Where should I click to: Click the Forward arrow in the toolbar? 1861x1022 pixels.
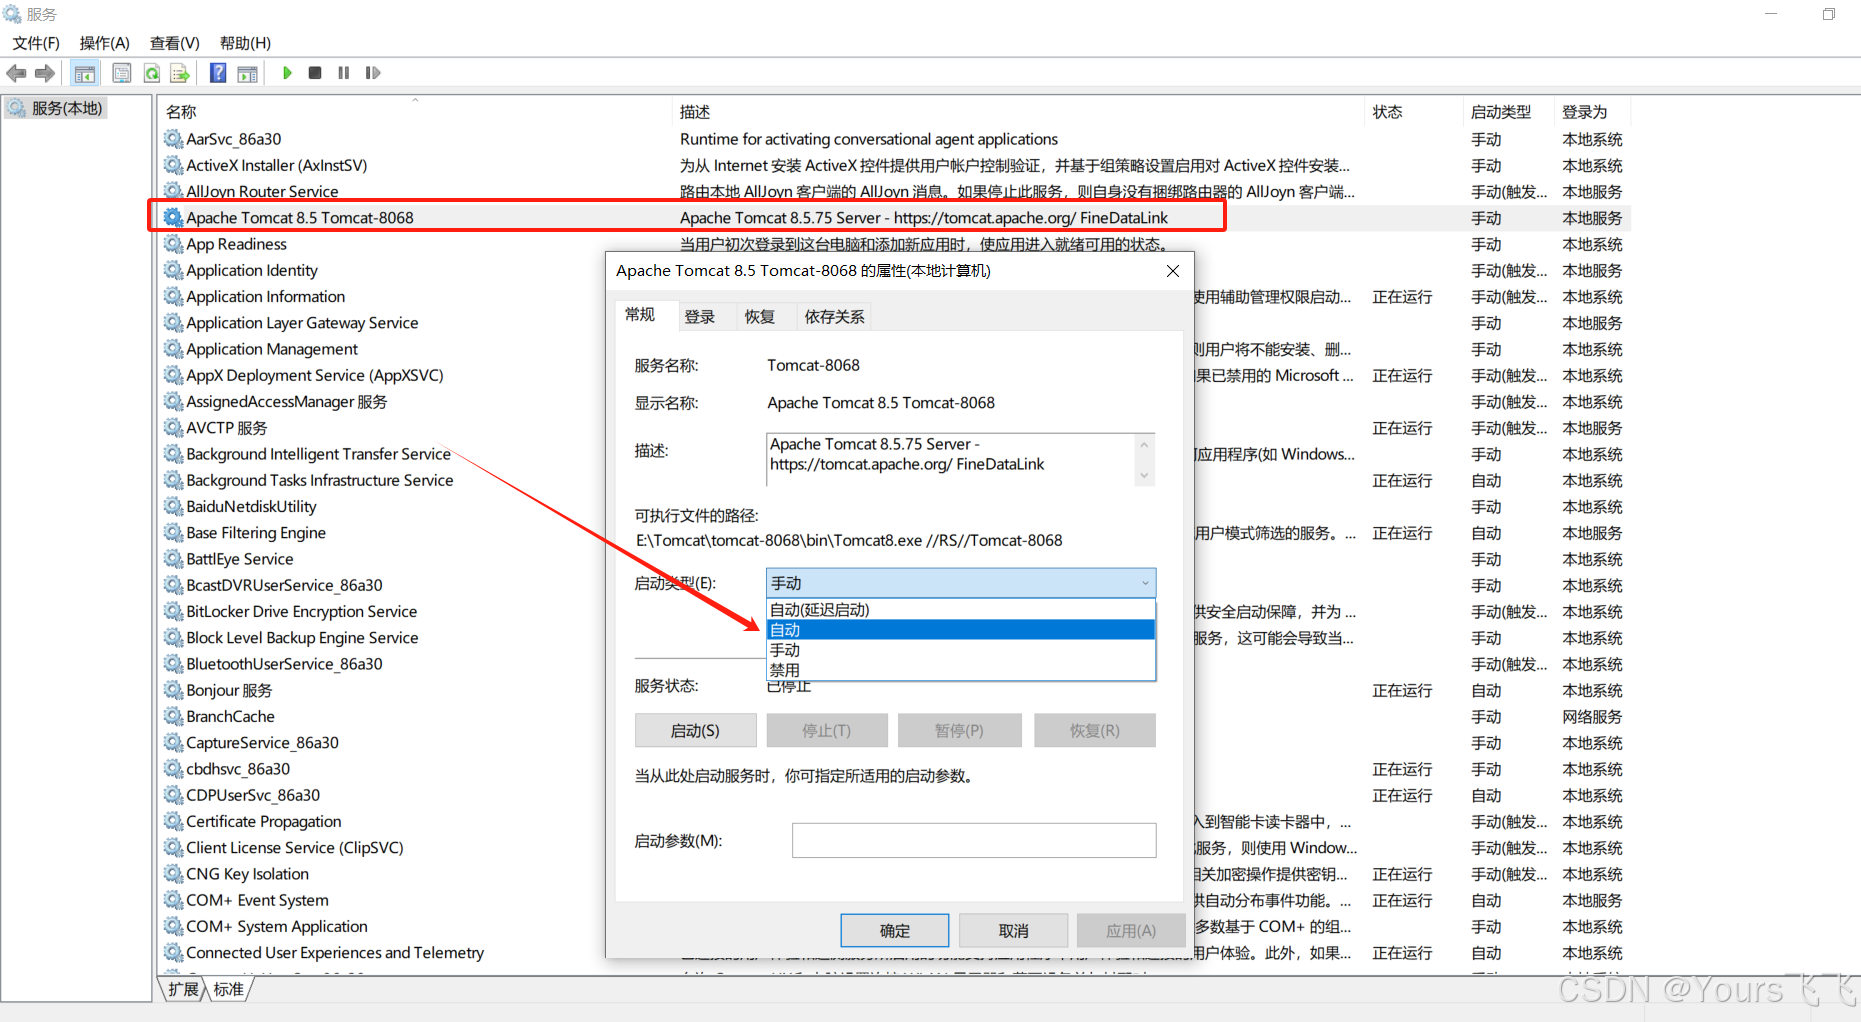(45, 73)
